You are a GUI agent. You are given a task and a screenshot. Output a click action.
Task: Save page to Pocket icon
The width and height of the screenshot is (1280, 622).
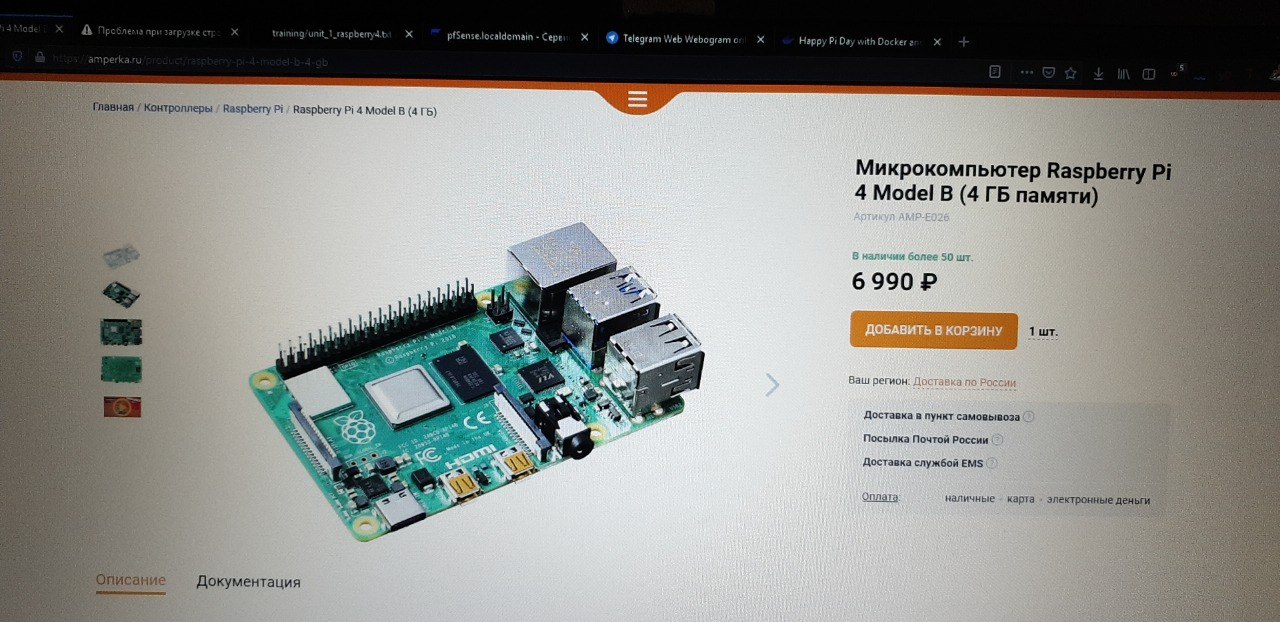coord(1048,72)
